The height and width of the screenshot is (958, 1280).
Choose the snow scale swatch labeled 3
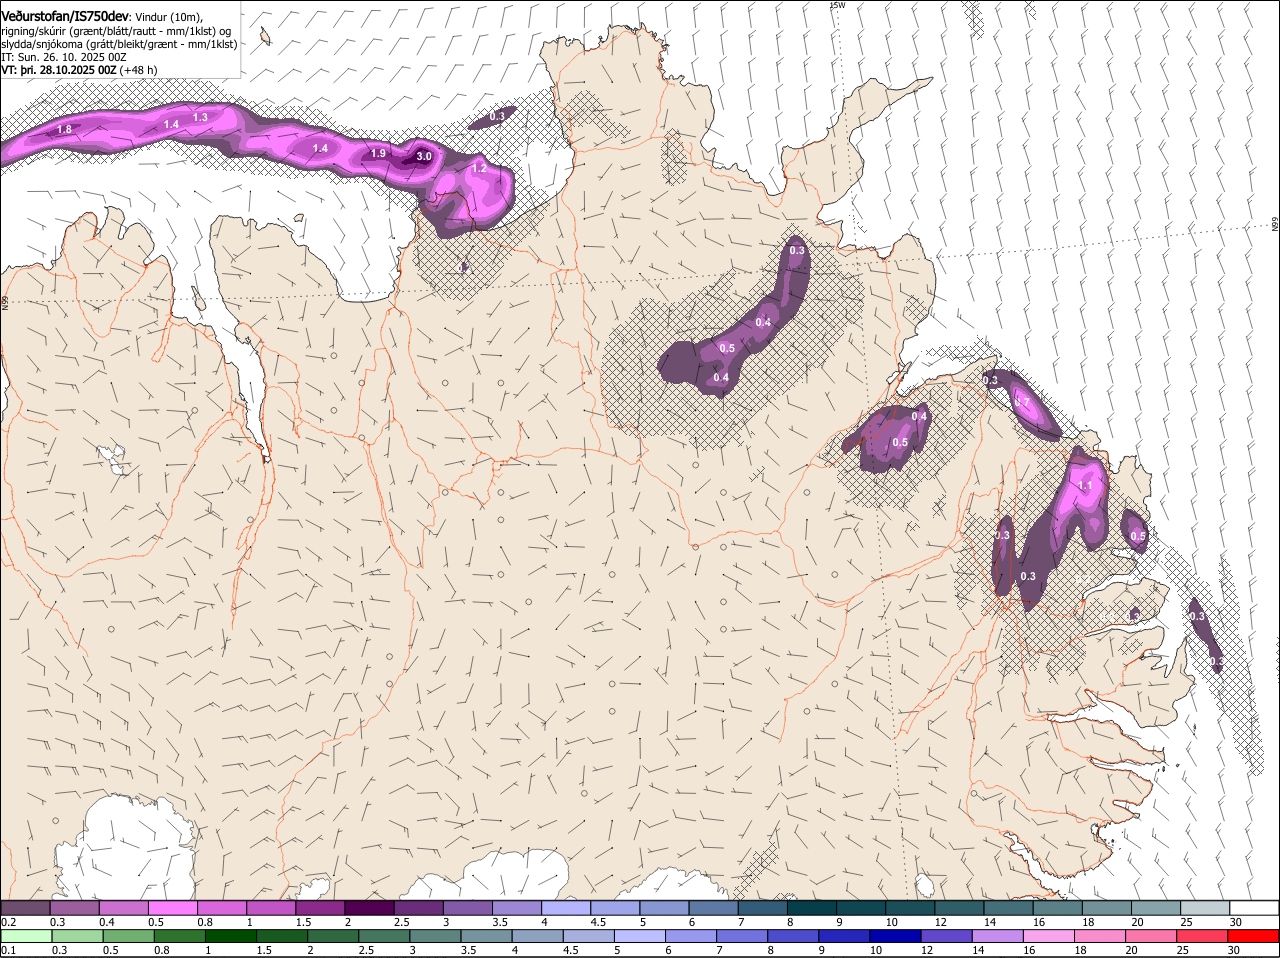click(x=467, y=907)
